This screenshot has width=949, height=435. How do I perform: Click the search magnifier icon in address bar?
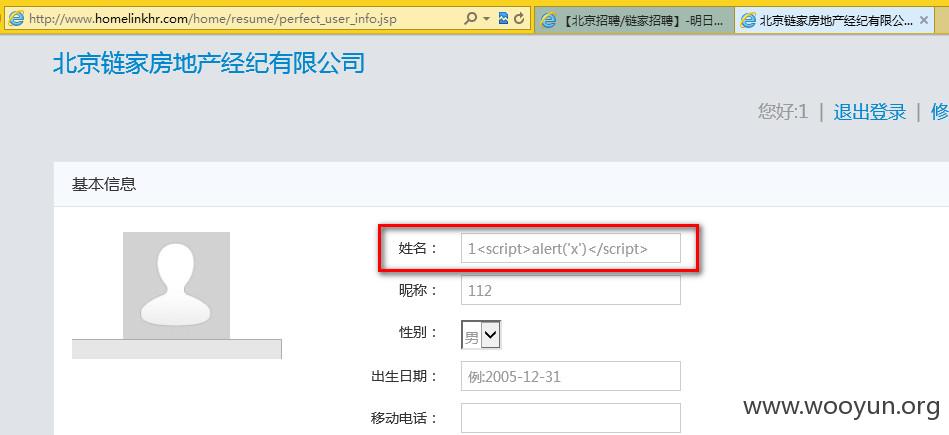pos(470,19)
